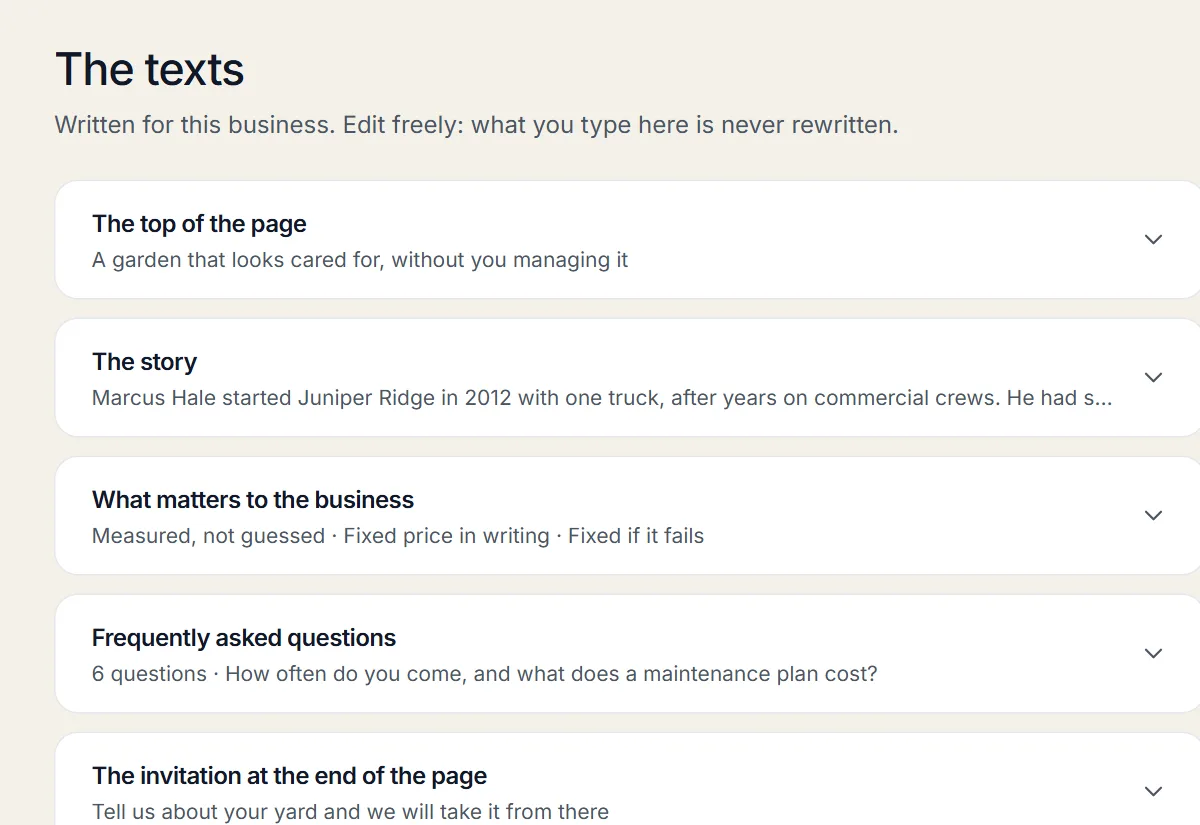This screenshot has width=1200, height=825.
Task: Select 'What matters to the business' title
Action: pos(253,500)
